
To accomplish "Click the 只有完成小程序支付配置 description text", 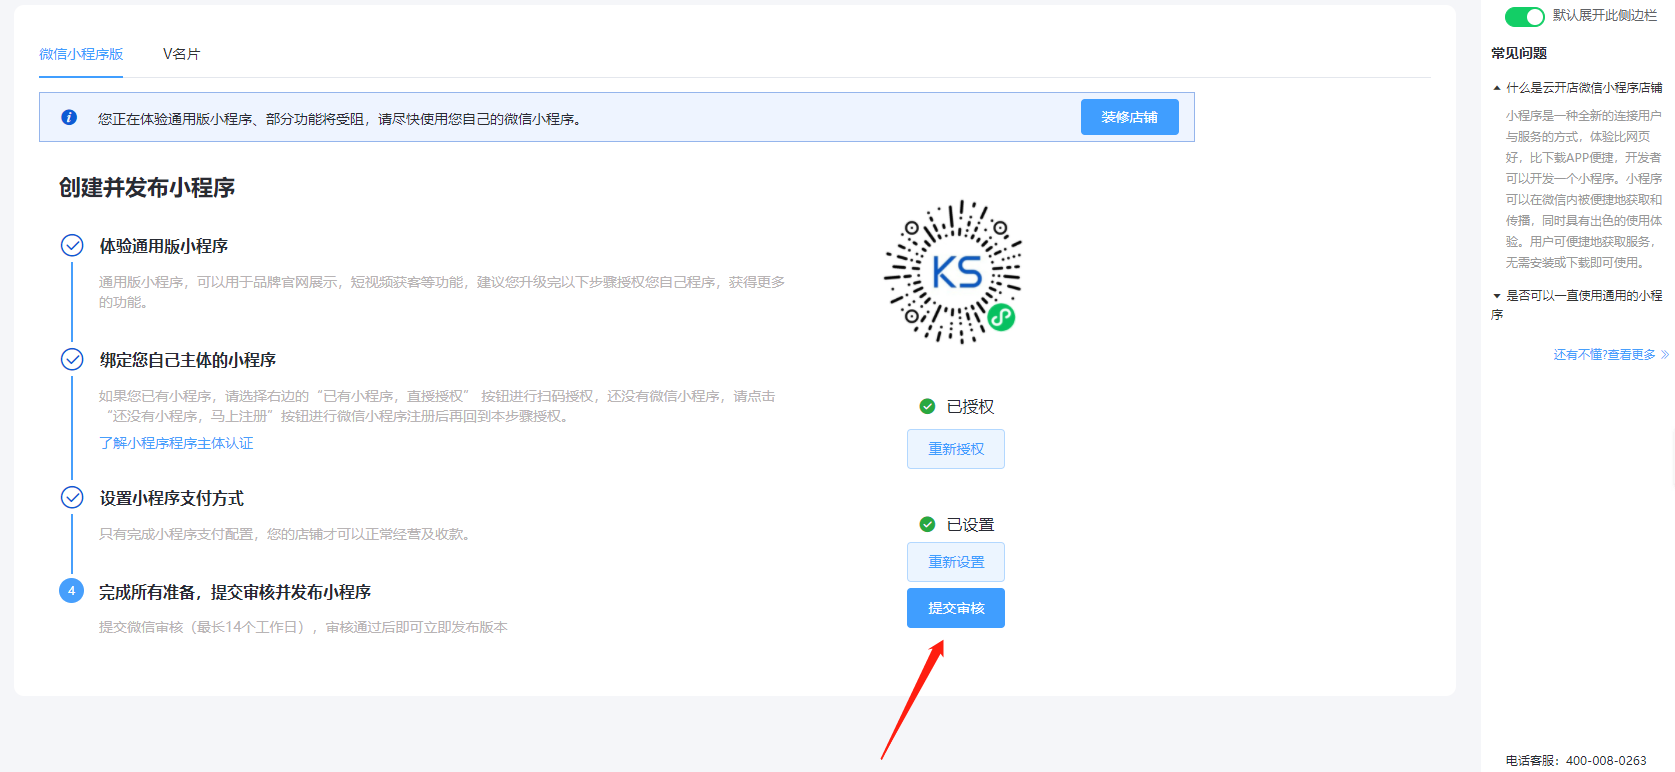I will (x=285, y=534).
